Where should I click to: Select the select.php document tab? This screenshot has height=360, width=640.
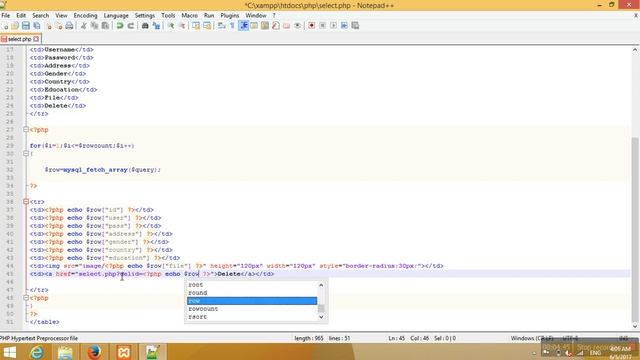[19, 39]
